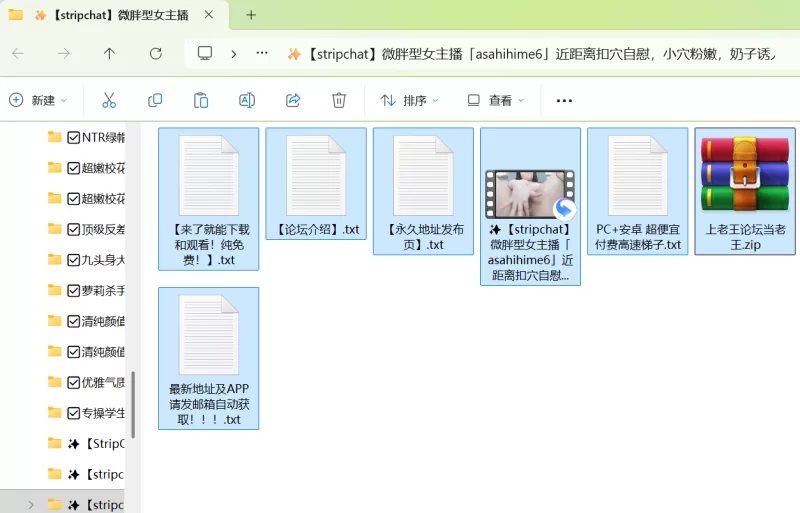Viewport: 800px width, 513px height.
Task: Click the Share icon in toolbar
Action: [x=293, y=100]
